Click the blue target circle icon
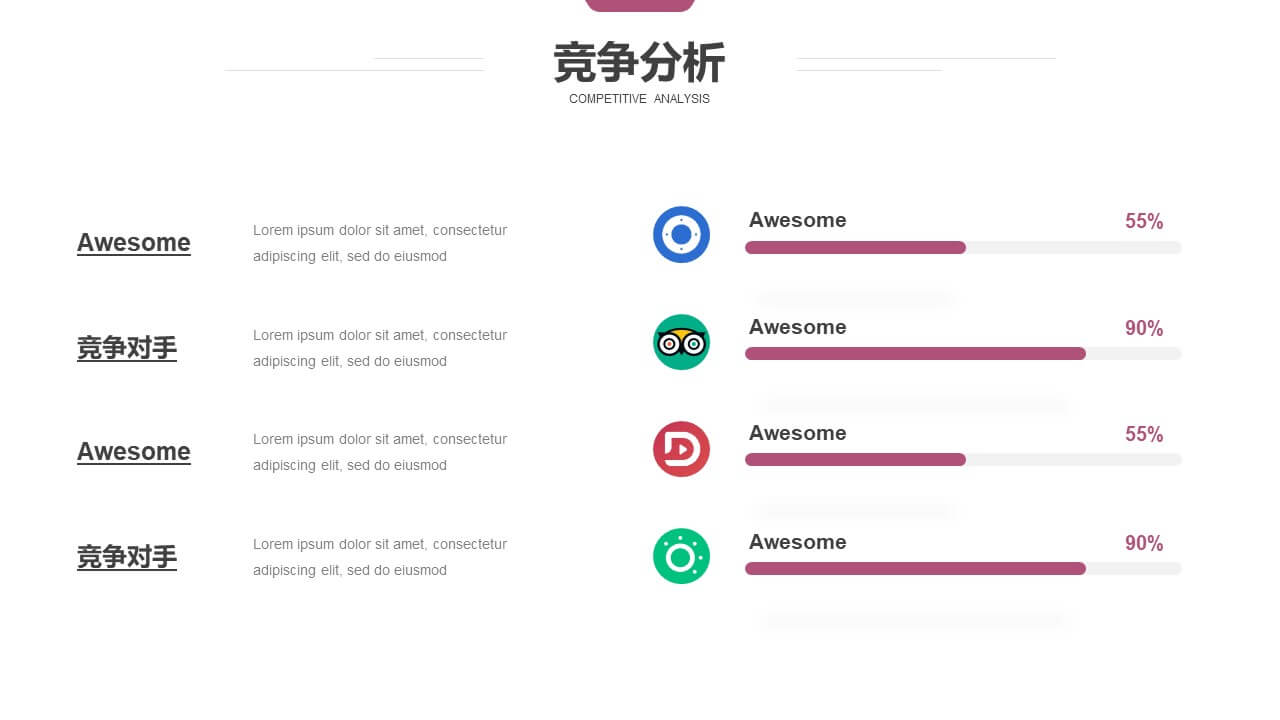1280x720 pixels. click(x=681, y=235)
